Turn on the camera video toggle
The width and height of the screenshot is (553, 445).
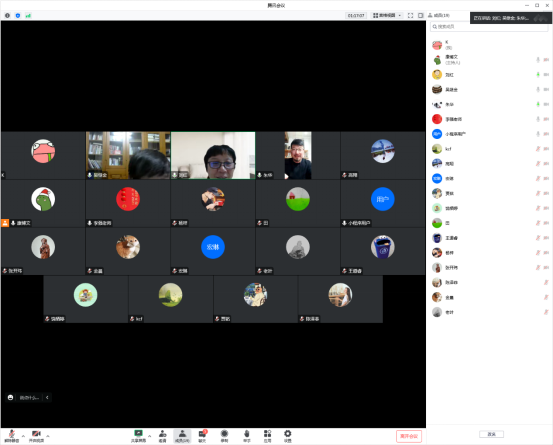[x=36, y=436]
